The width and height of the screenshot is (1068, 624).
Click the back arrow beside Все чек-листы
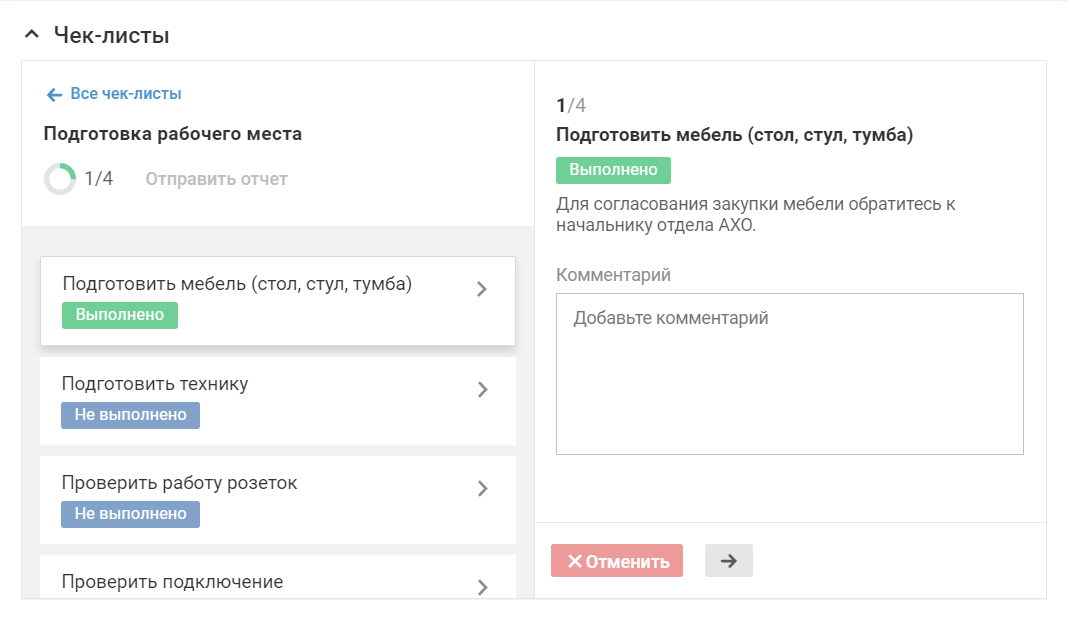(x=54, y=94)
